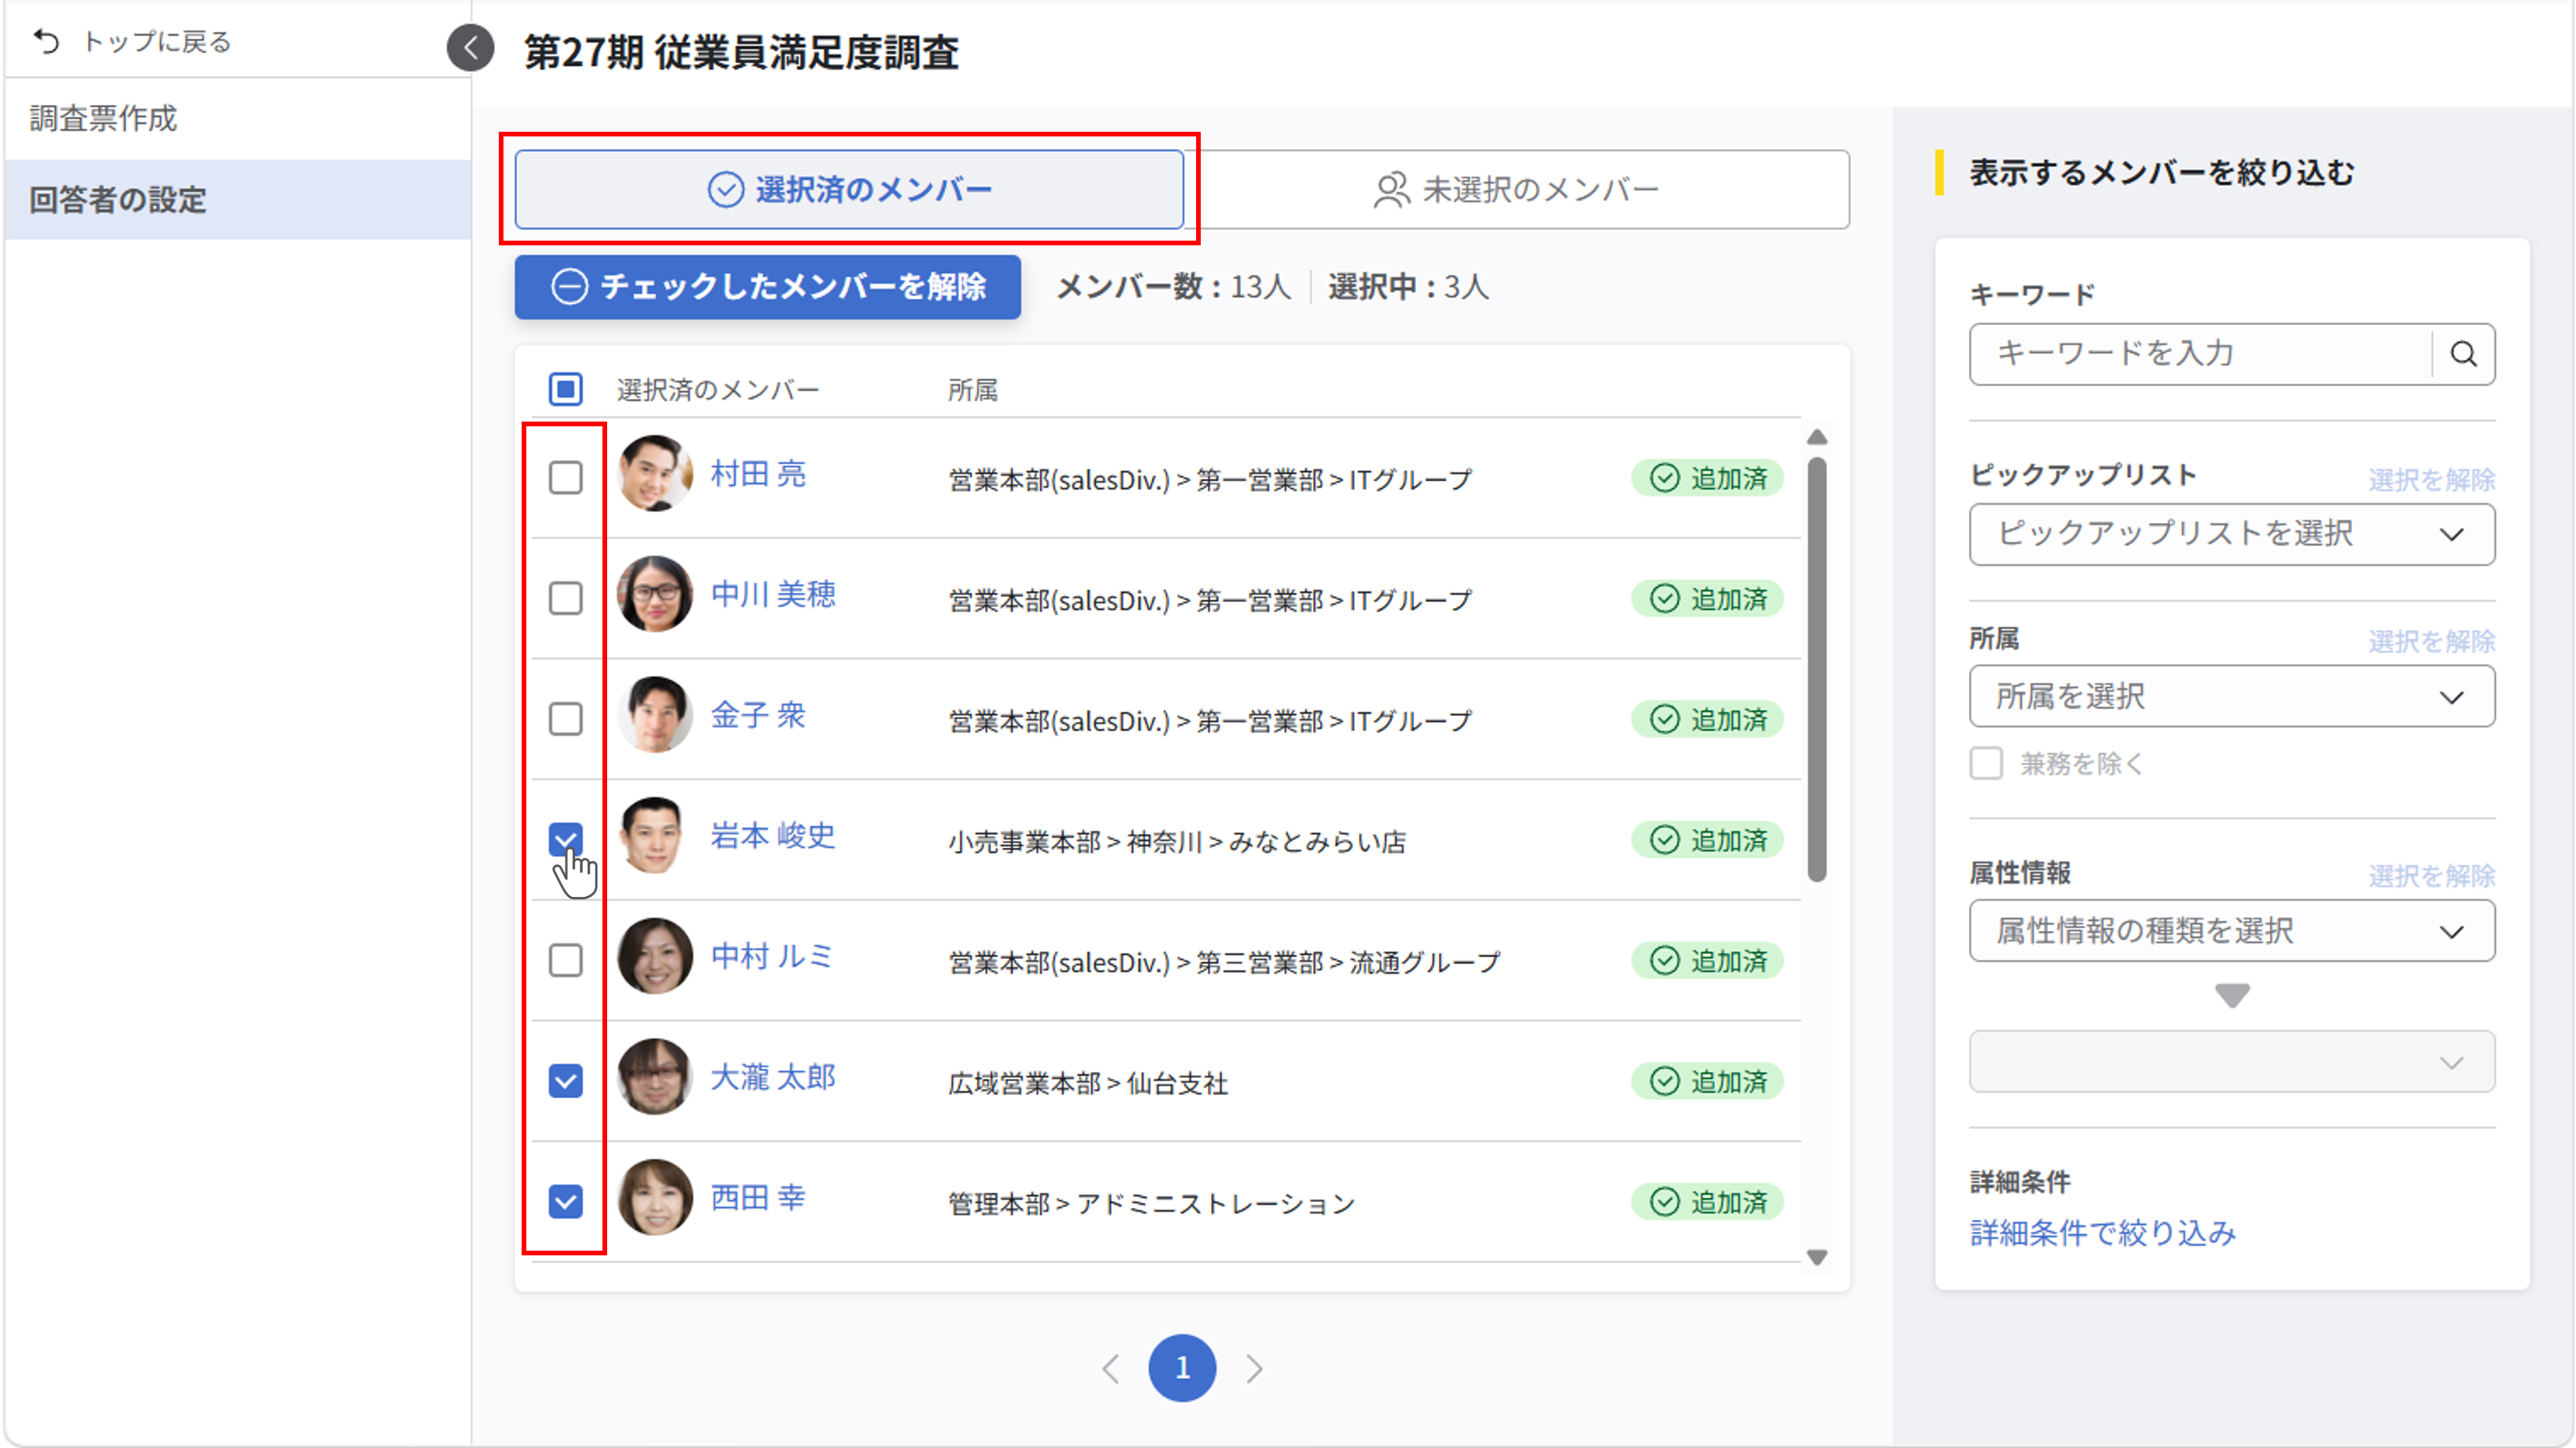Click the scroll up arrow of member list
2576x1448 pixels.
(1817, 438)
